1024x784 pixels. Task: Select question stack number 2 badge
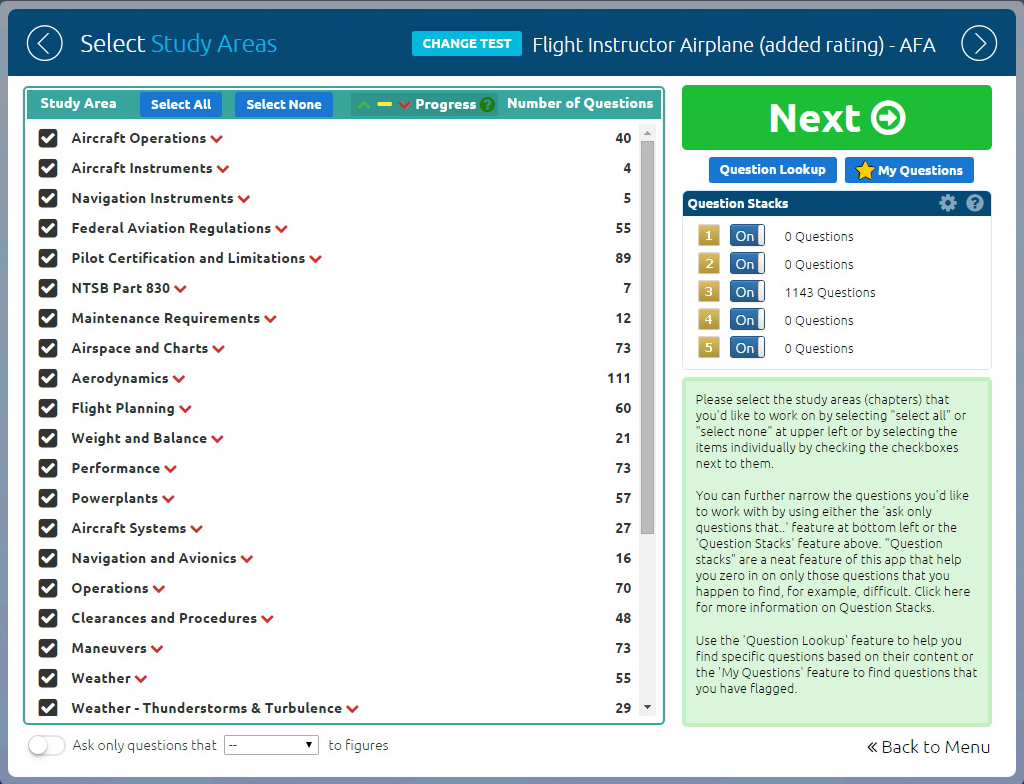click(709, 264)
